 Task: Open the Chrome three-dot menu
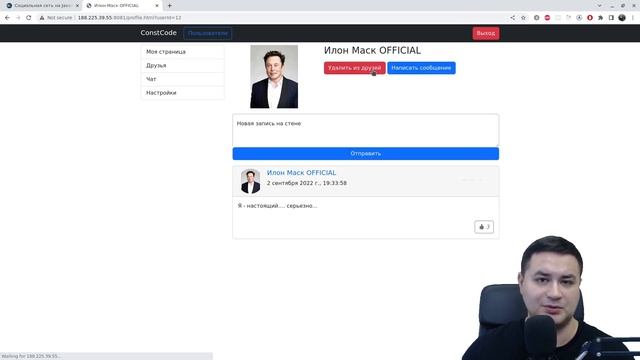(633, 18)
